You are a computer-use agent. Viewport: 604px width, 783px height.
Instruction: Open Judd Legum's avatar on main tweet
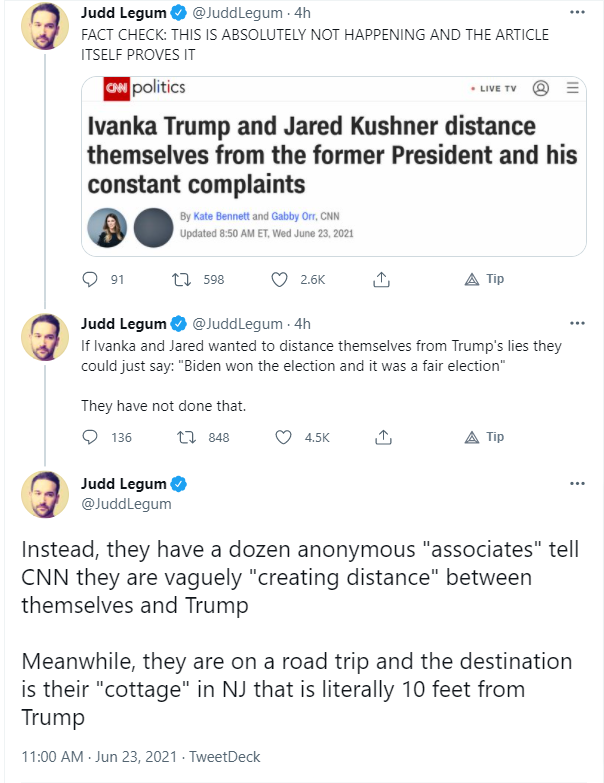pos(44,494)
